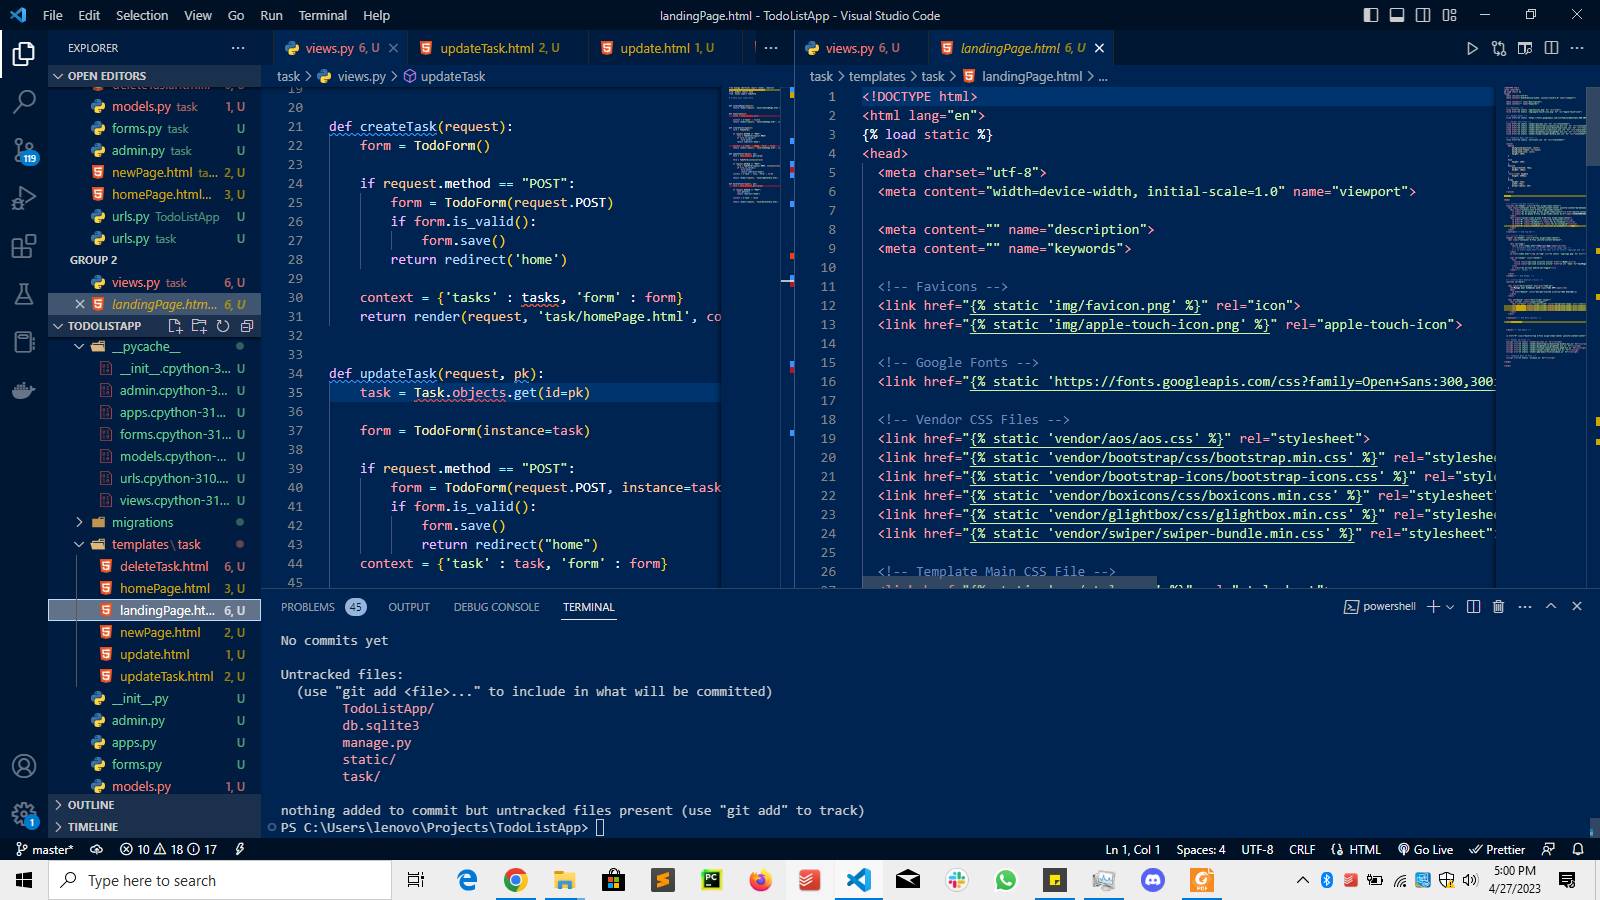Run the Python file via the play icon

(x=1472, y=47)
